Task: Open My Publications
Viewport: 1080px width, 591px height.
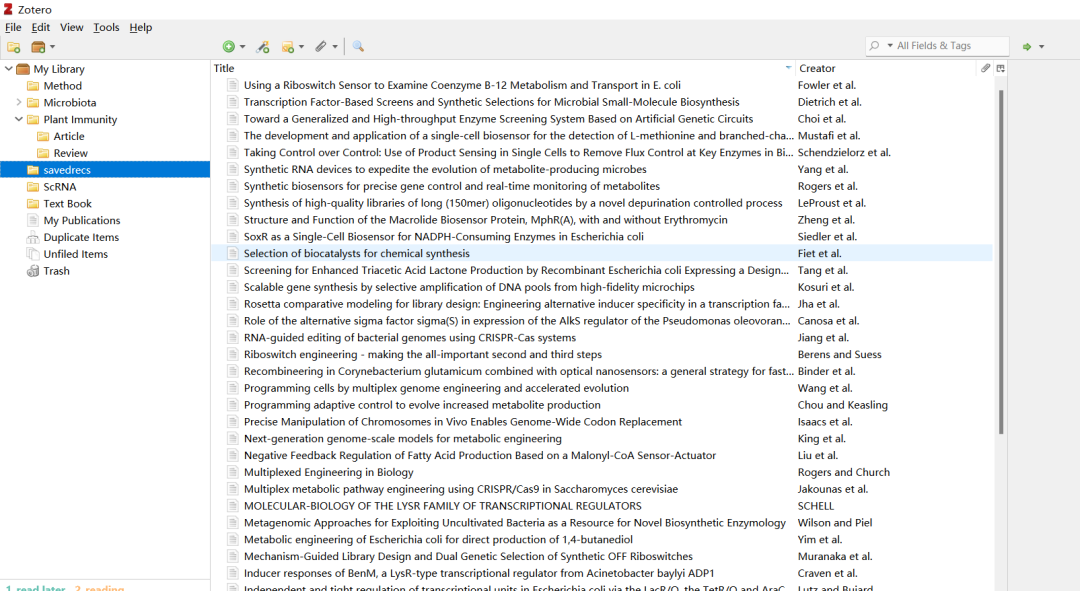Action: (82, 220)
